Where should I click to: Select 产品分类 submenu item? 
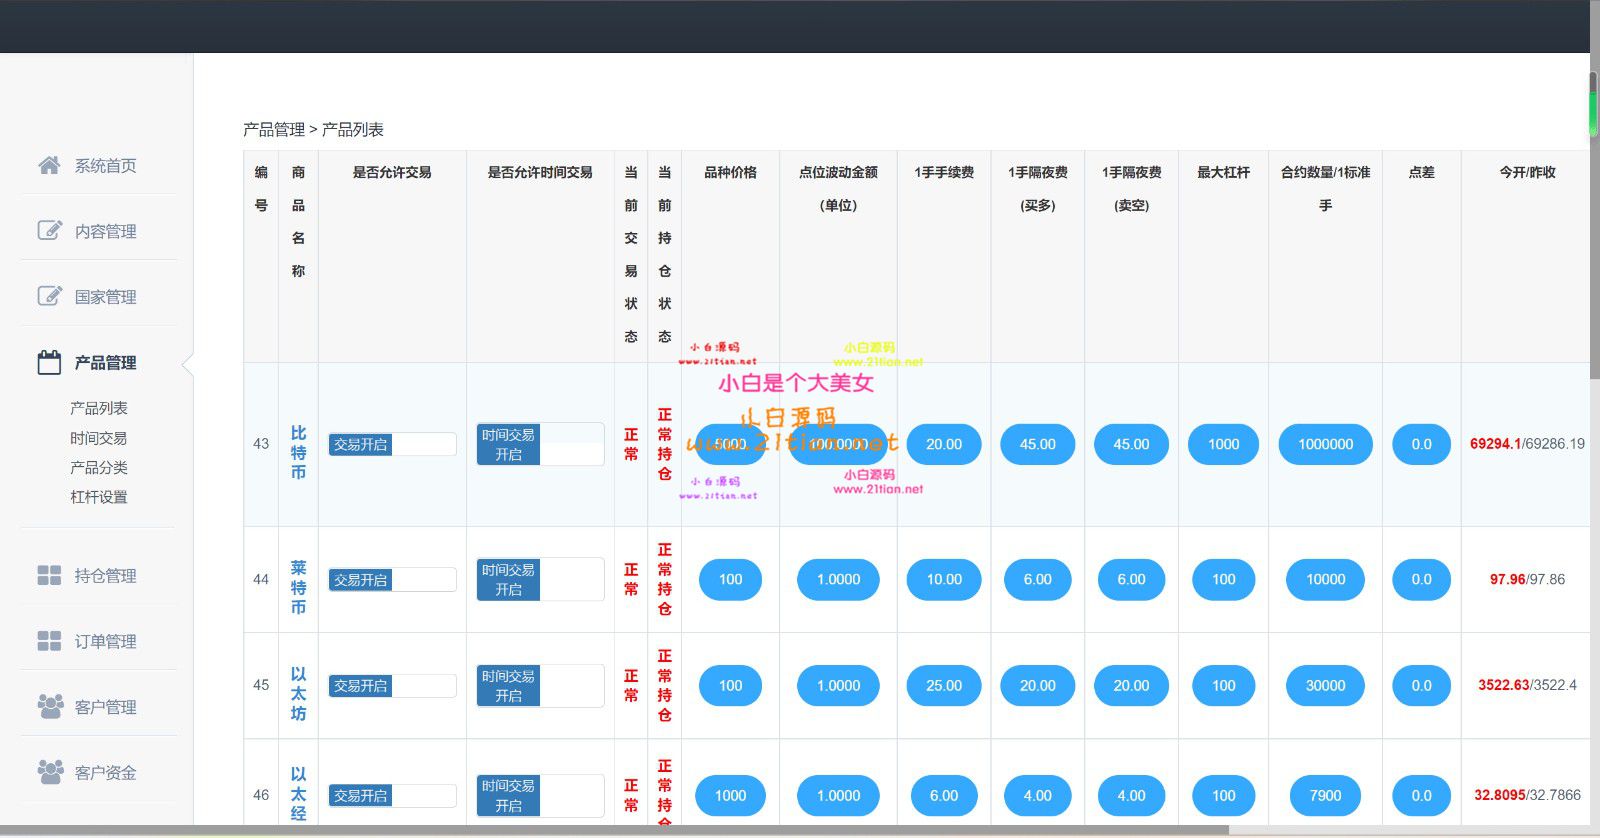tap(99, 467)
